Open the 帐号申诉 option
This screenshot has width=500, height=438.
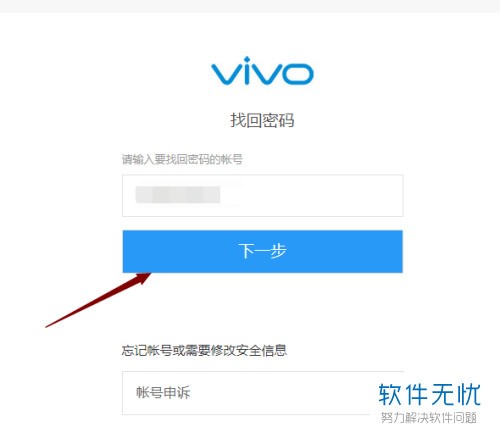(263, 393)
